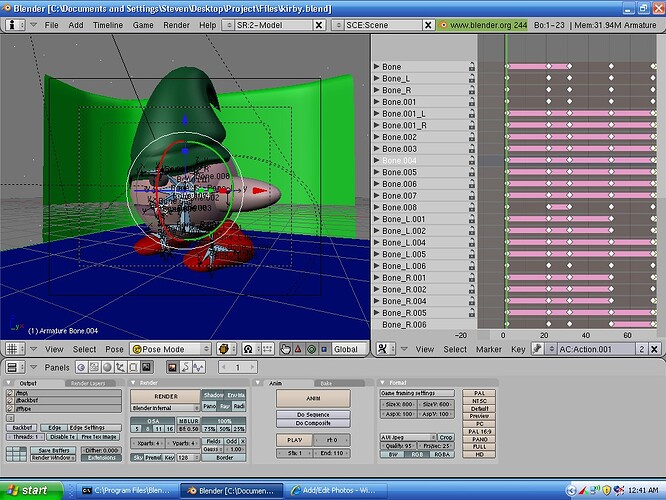The image size is (666, 500).
Task: Unlink action with X next to AC:Action.001
Action: [655, 349]
